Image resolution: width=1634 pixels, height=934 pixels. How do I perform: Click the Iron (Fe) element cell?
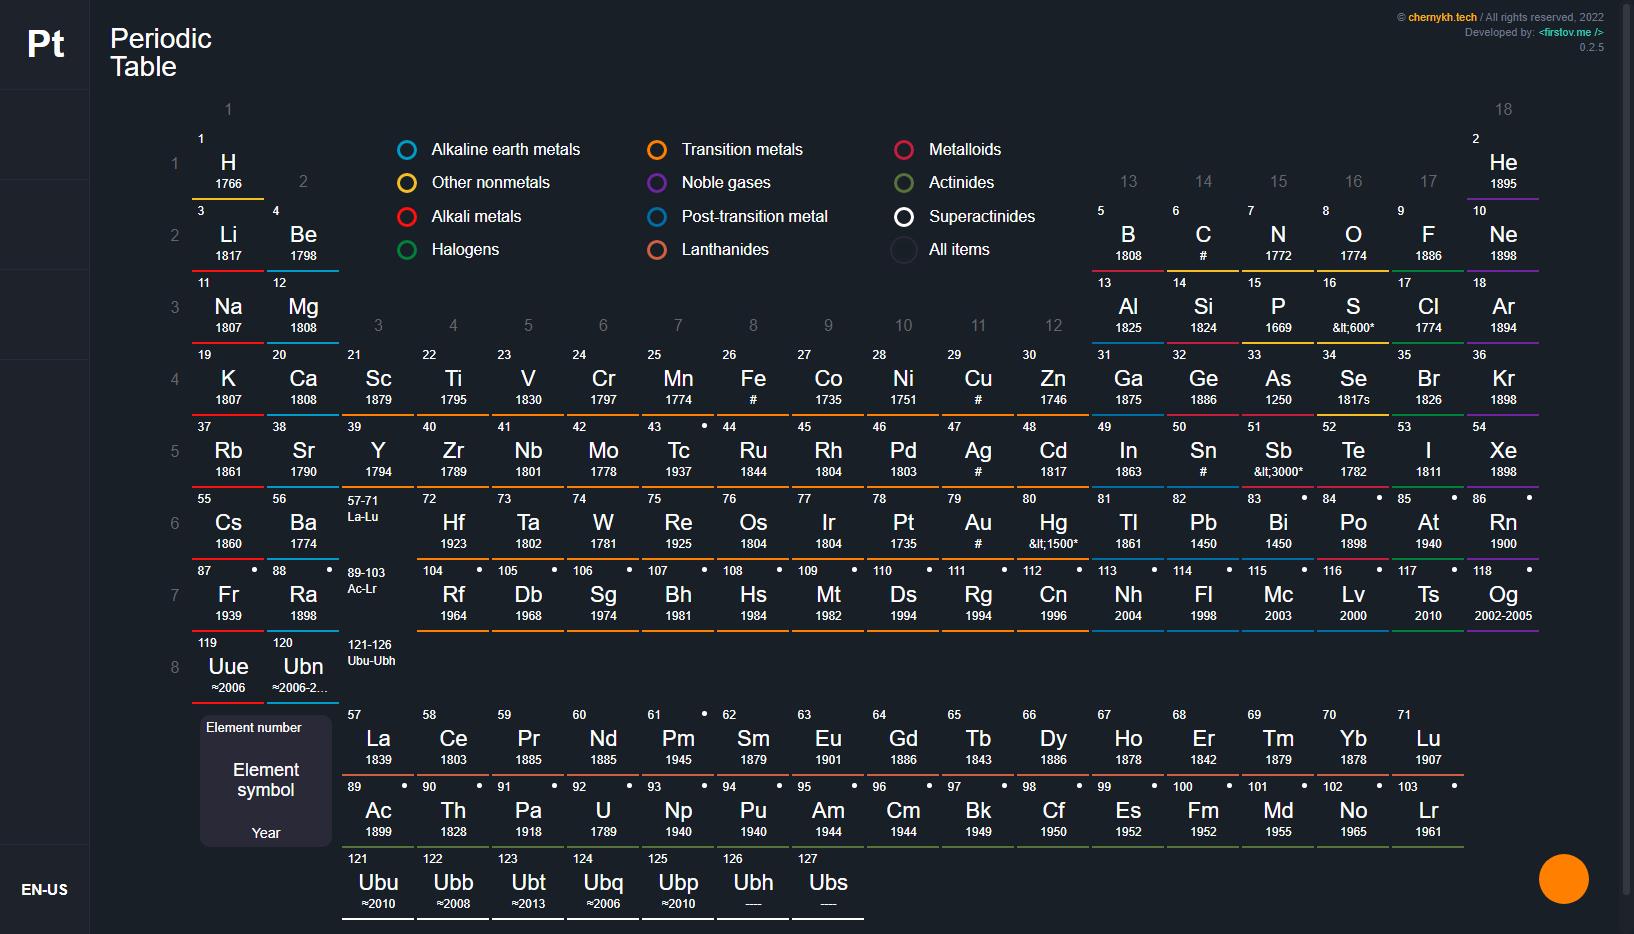(753, 380)
